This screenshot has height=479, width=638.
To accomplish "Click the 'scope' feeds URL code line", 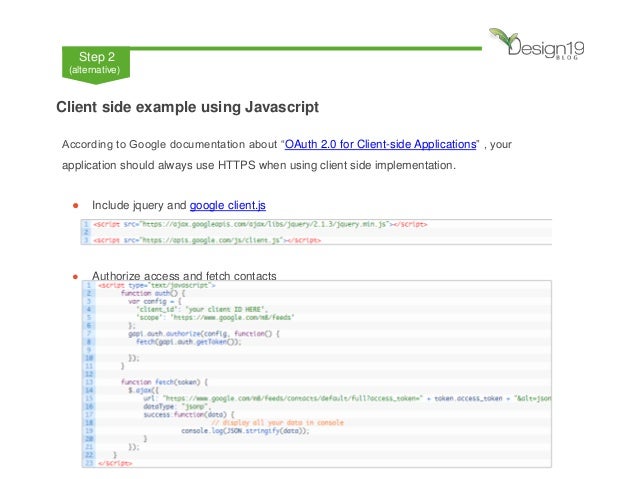I will point(215,317).
